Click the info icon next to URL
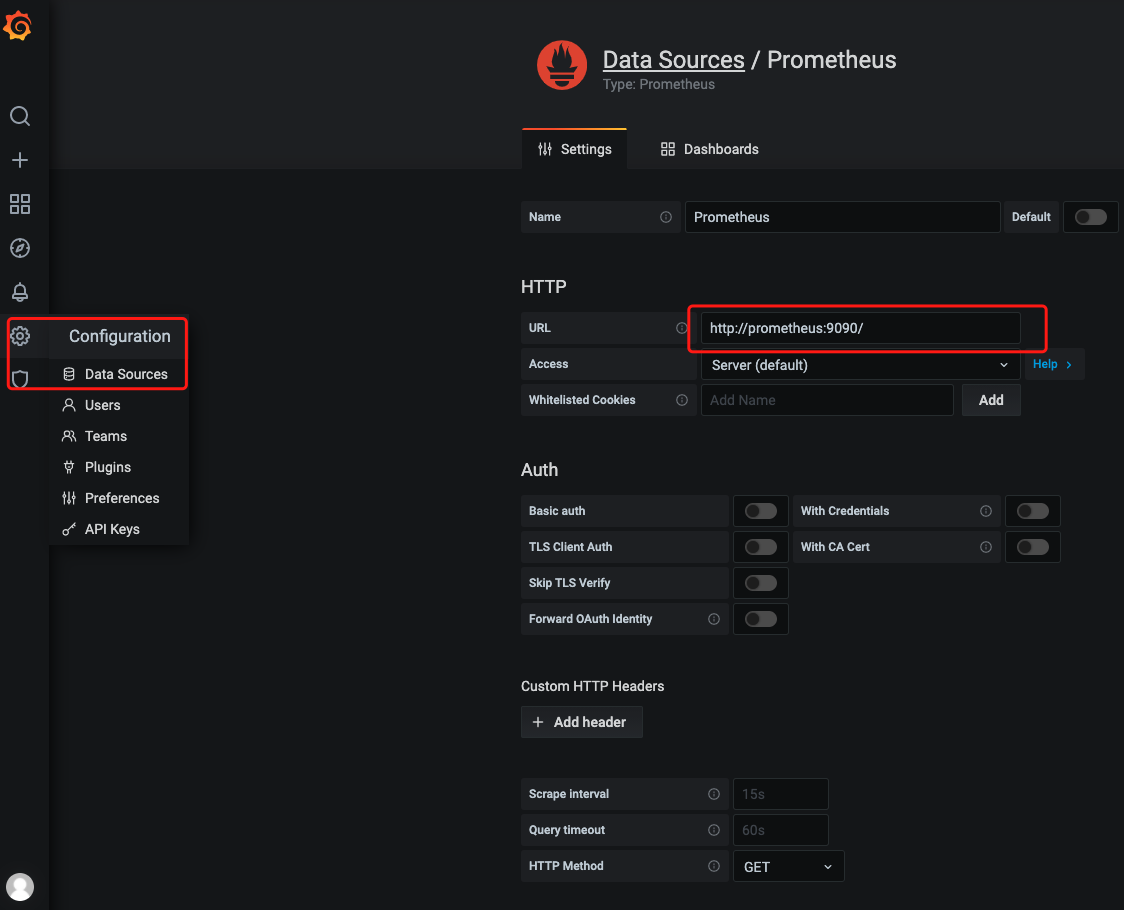 tap(681, 328)
